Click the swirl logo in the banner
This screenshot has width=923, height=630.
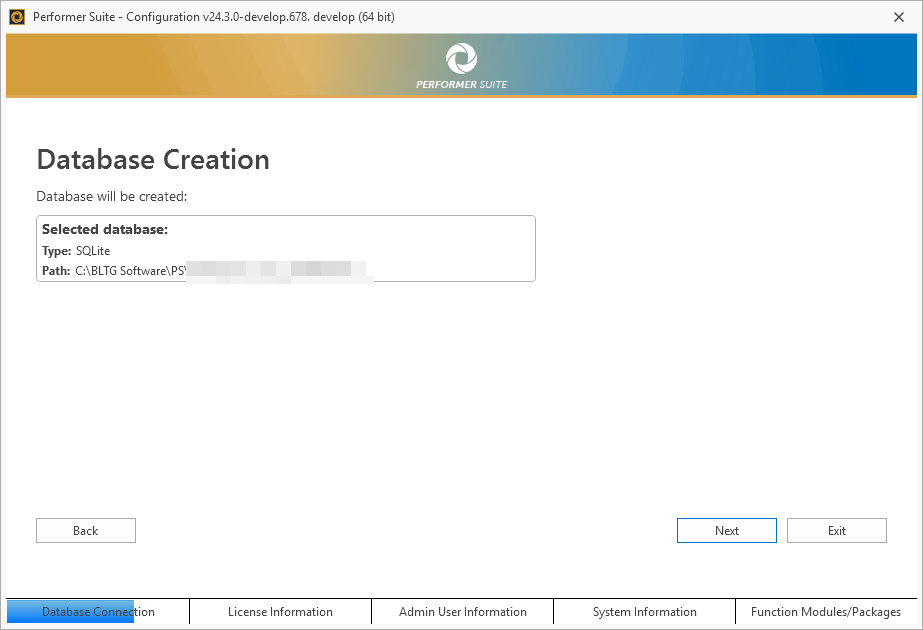461,58
